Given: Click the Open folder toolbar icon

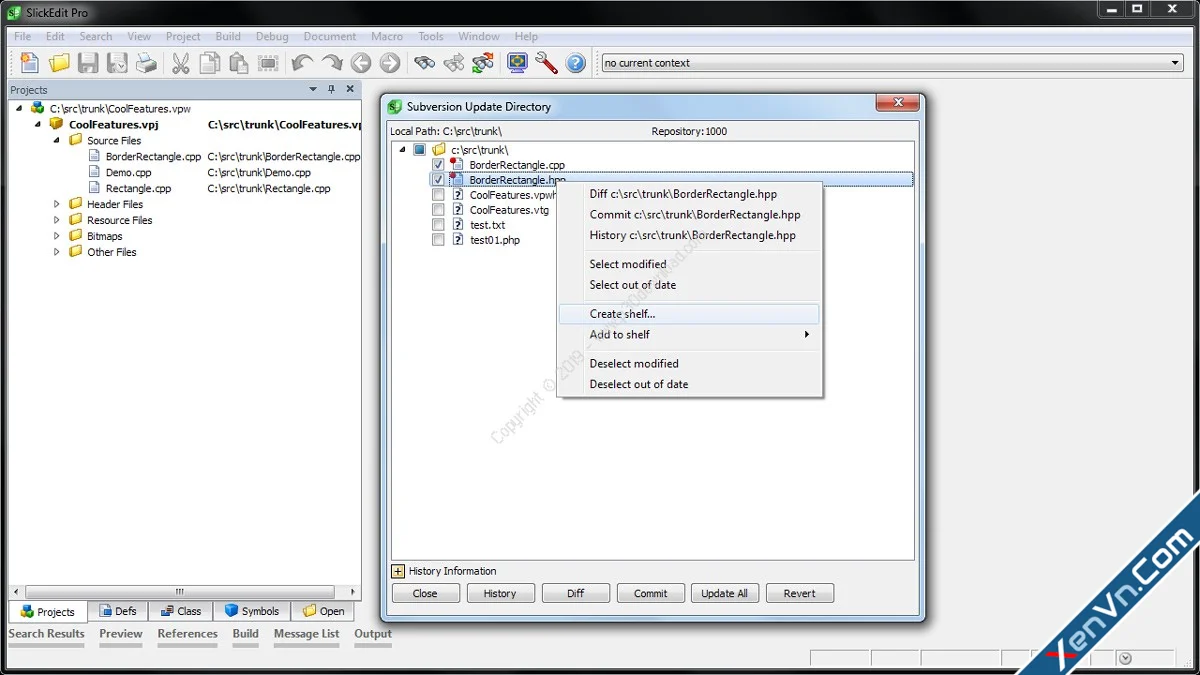Looking at the screenshot, I should point(59,63).
